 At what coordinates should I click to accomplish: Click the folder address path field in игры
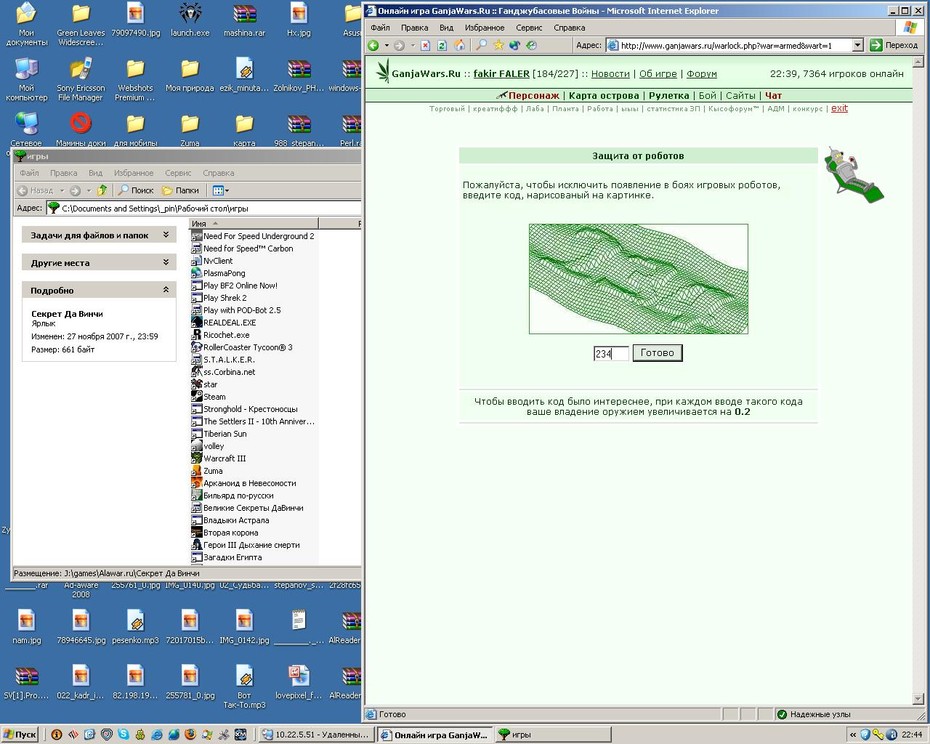(x=203, y=208)
